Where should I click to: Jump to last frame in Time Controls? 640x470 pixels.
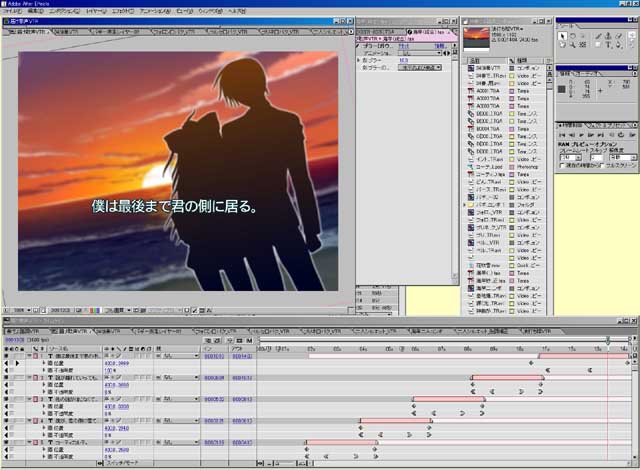click(x=600, y=135)
